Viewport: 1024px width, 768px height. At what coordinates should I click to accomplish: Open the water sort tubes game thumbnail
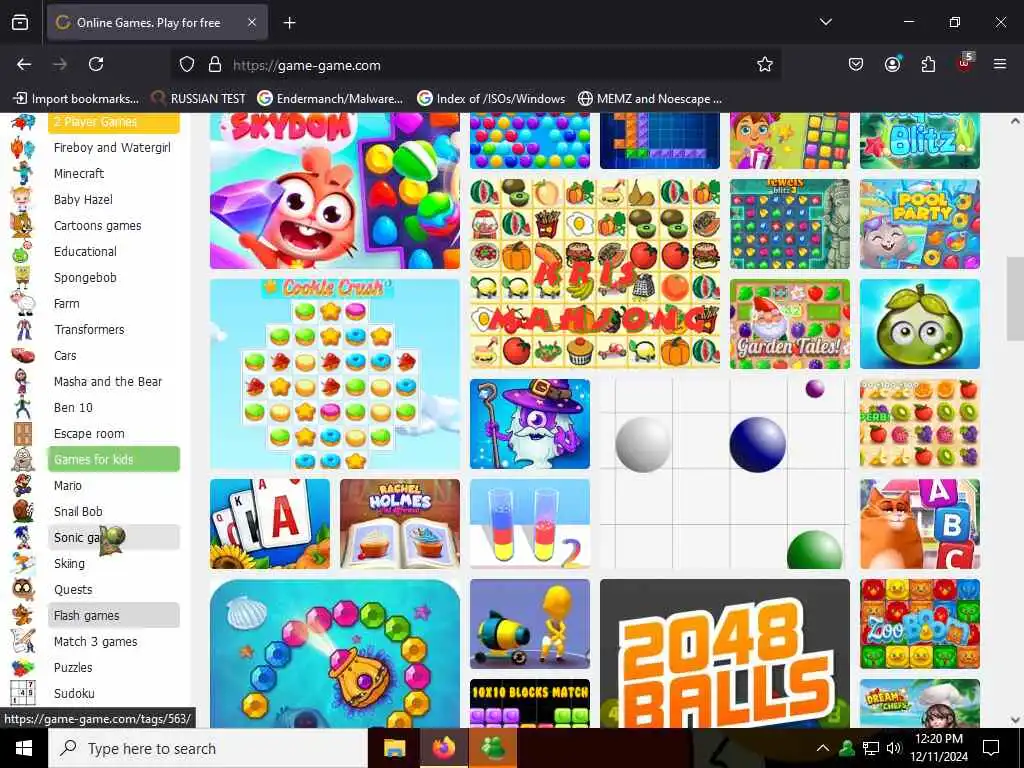(x=530, y=524)
